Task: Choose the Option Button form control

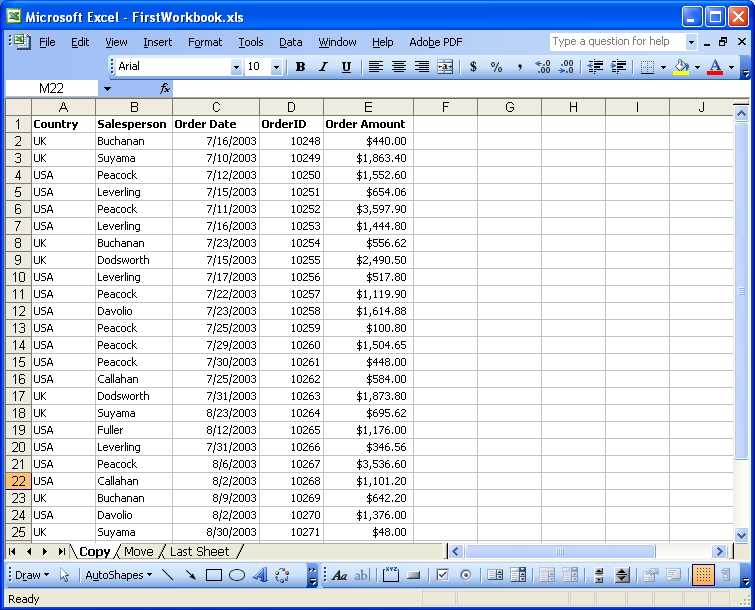Action: coord(466,575)
